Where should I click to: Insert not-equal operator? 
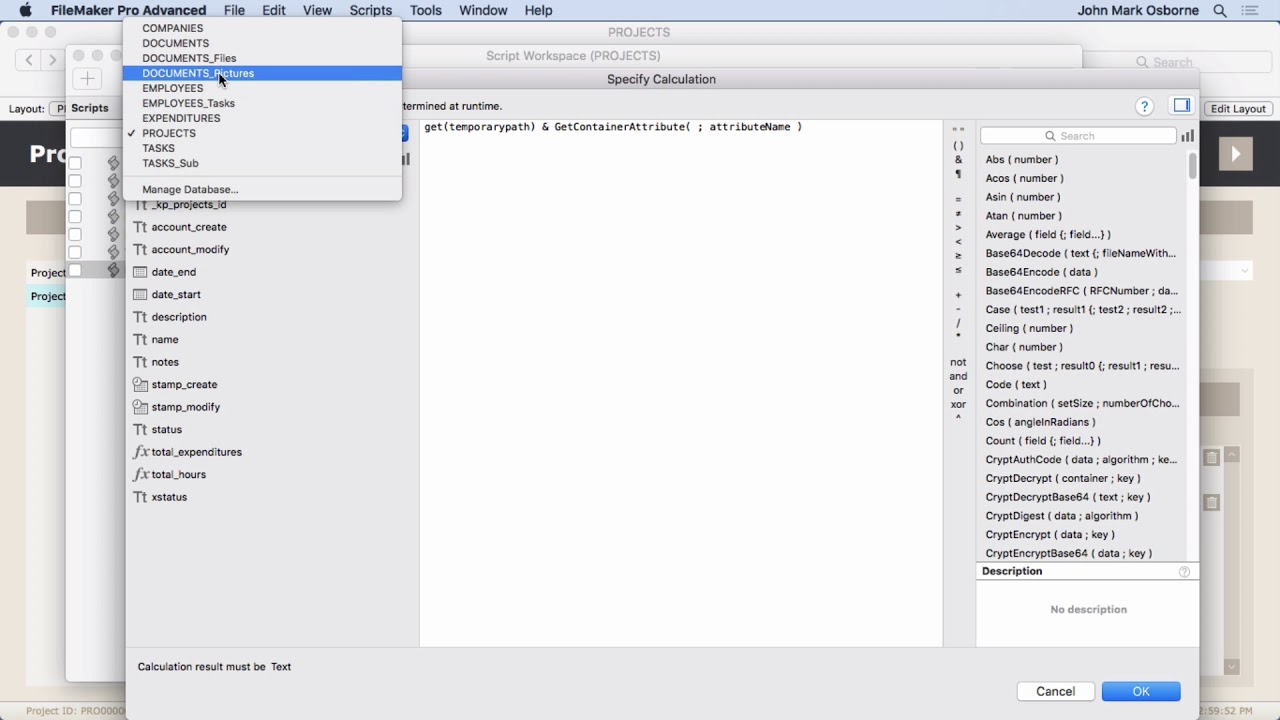click(958, 213)
